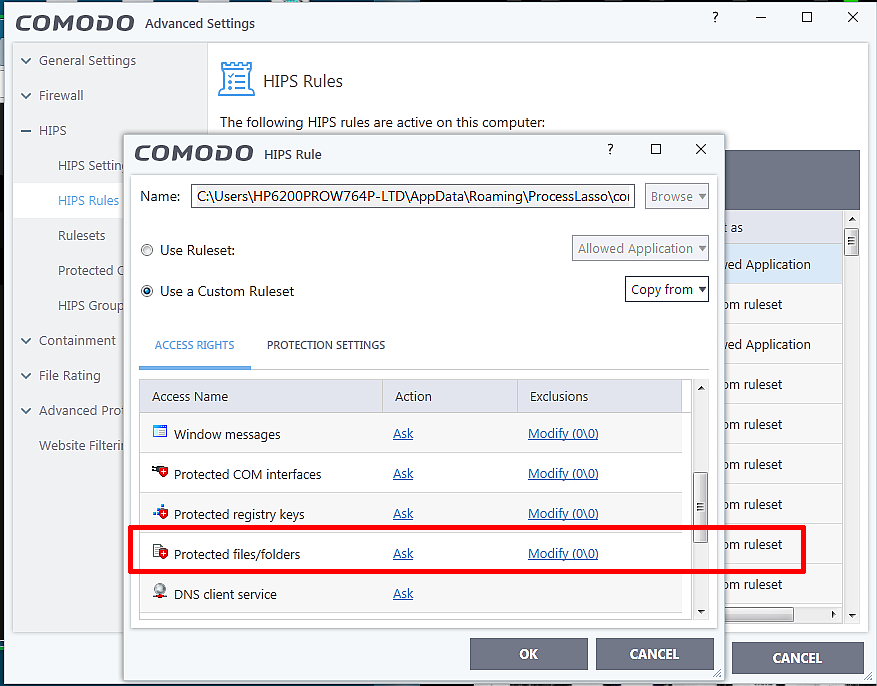Image resolution: width=877 pixels, height=686 pixels.
Task: Expand General Settings in sidebar
Action: tap(26, 60)
